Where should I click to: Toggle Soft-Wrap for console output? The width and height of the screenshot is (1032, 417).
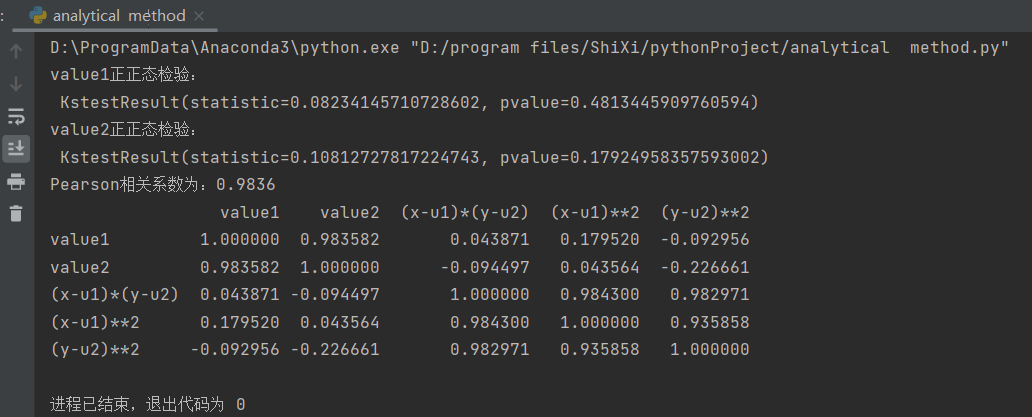click(16, 116)
